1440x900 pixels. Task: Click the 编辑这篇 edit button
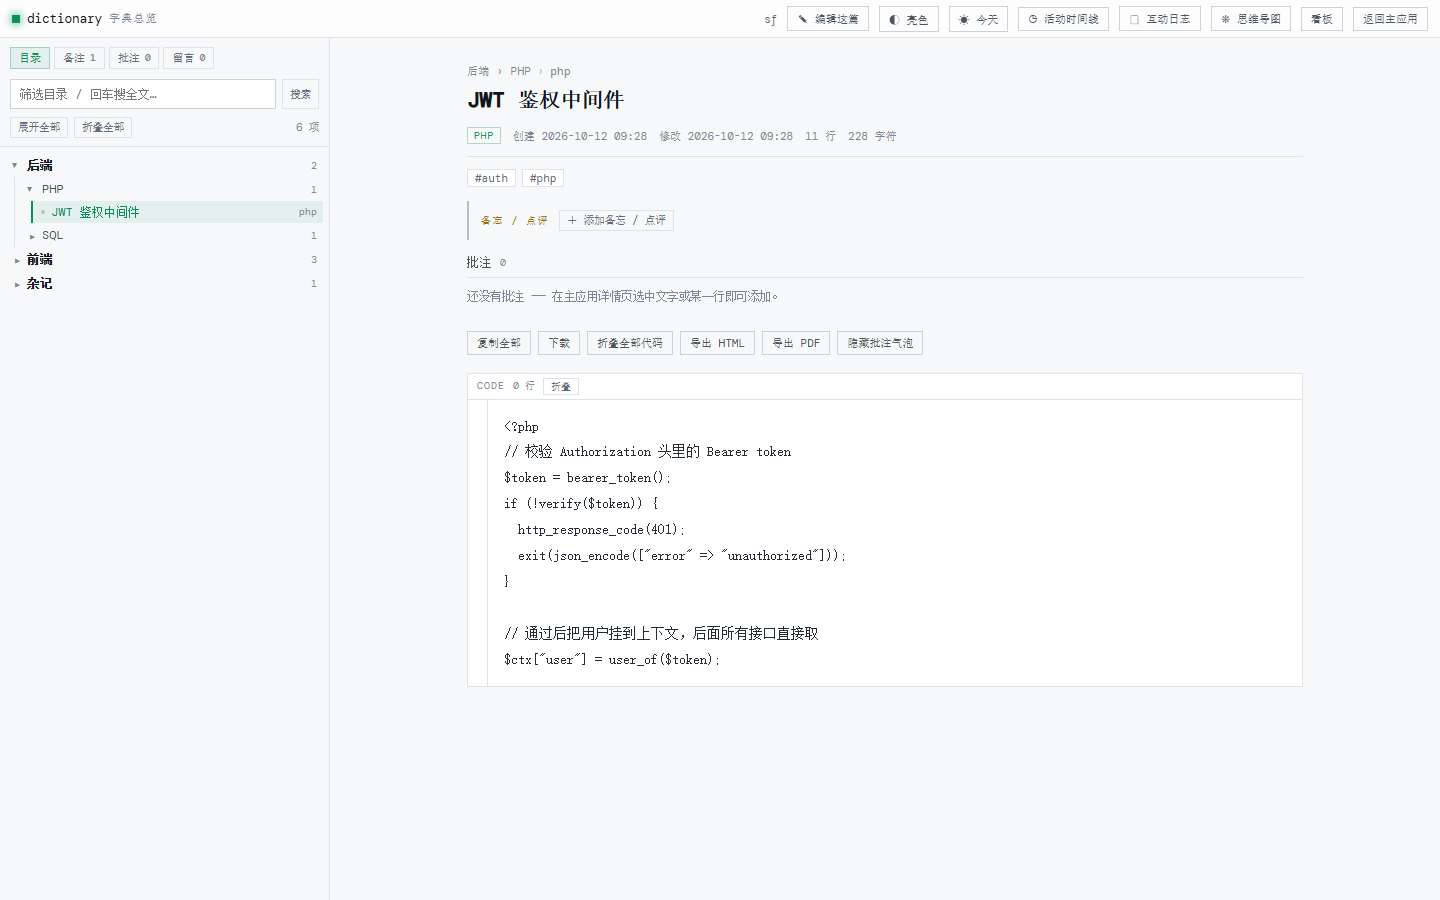(x=828, y=19)
